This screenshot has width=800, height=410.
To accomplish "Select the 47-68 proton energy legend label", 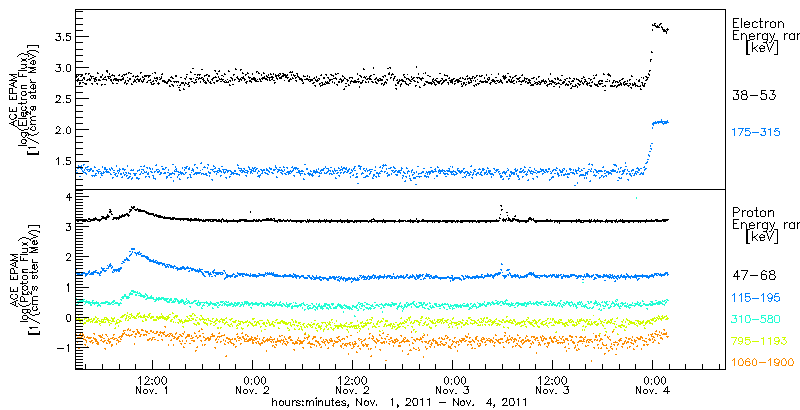I will tap(754, 276).
